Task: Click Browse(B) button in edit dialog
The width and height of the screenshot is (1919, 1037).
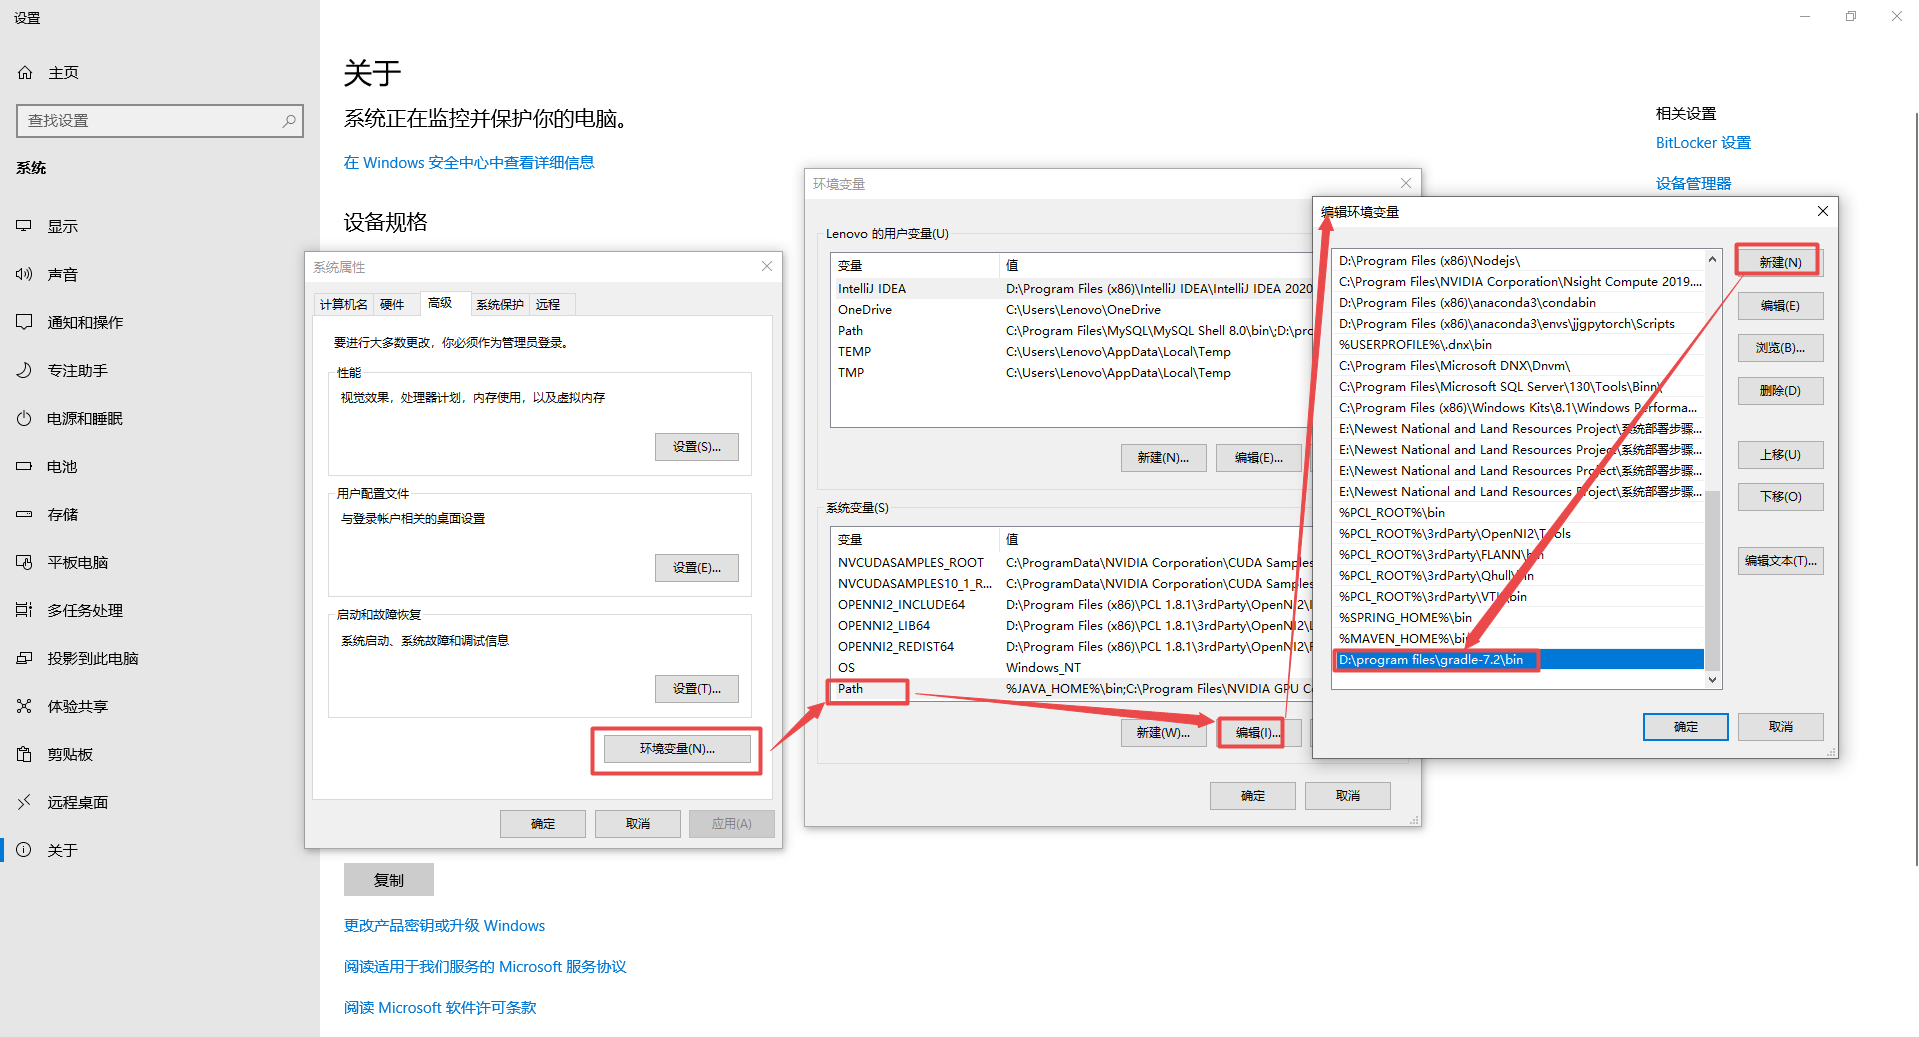Action: tap(1780, 348)
